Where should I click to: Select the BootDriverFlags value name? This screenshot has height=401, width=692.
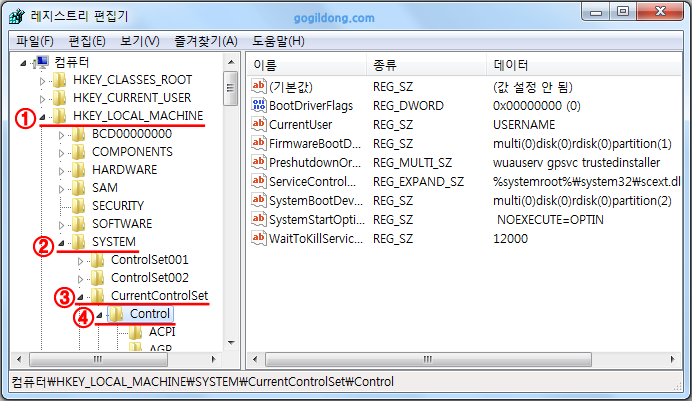[x=311, y=106]
